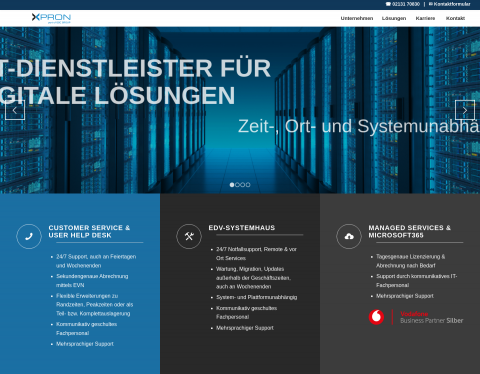Screen dimensions: 480x374
Task: Click 'Tagesgenaue Lizenzierung & Abrechnung' bullet
Action: (411, 261)
